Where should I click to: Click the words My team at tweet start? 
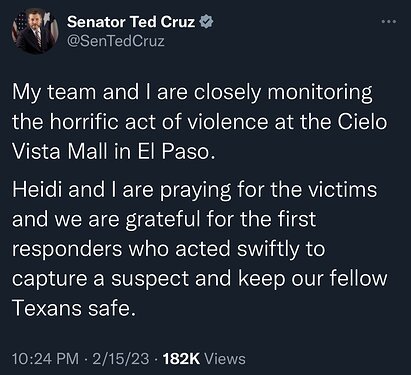[x=54, y=93]
